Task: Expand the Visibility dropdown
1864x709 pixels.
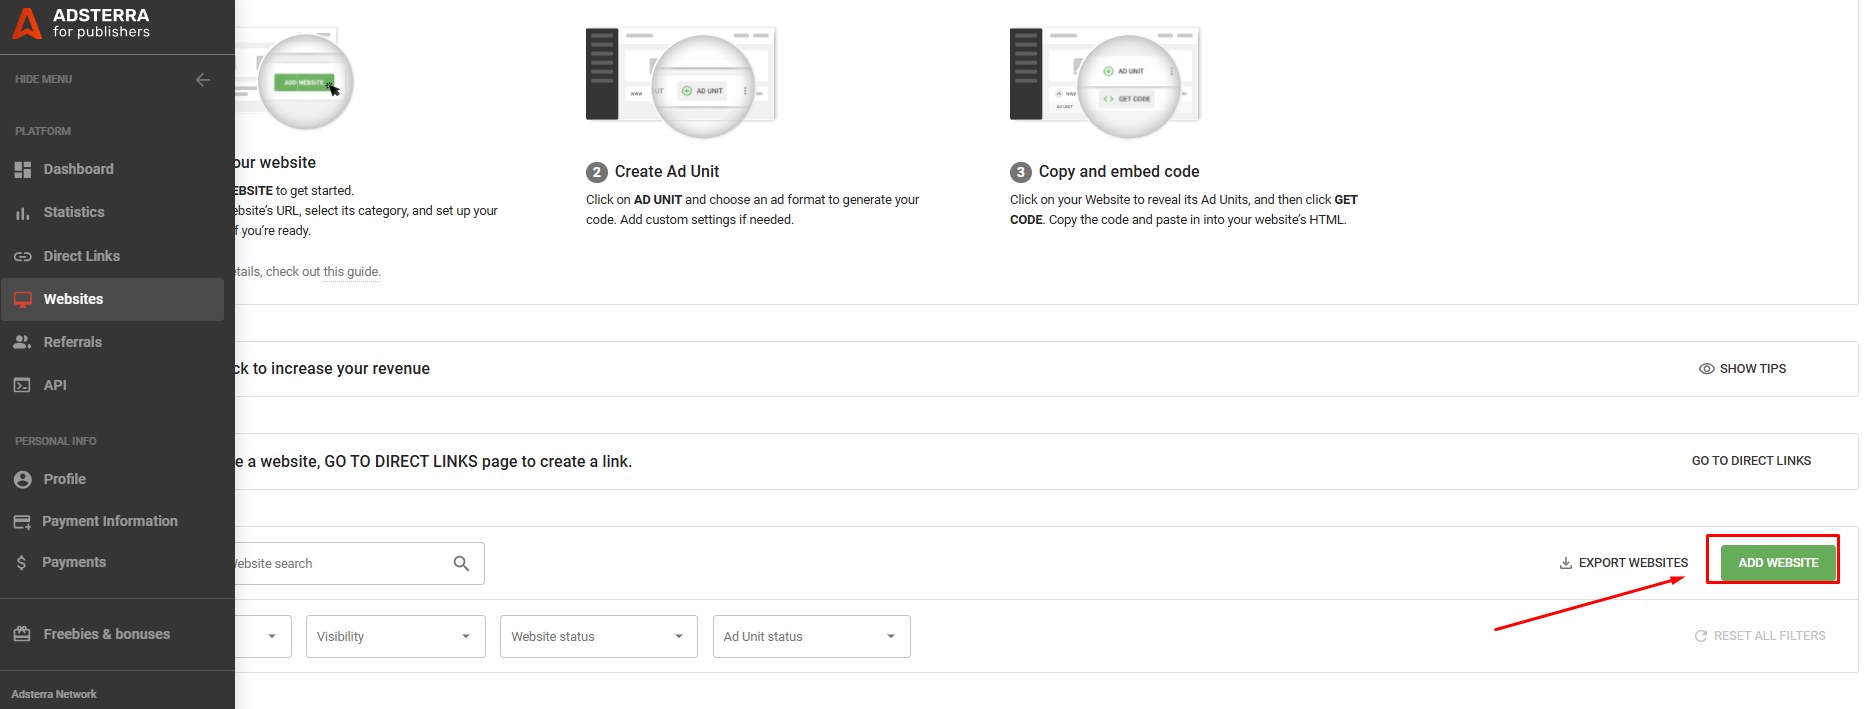Action: 395,637
